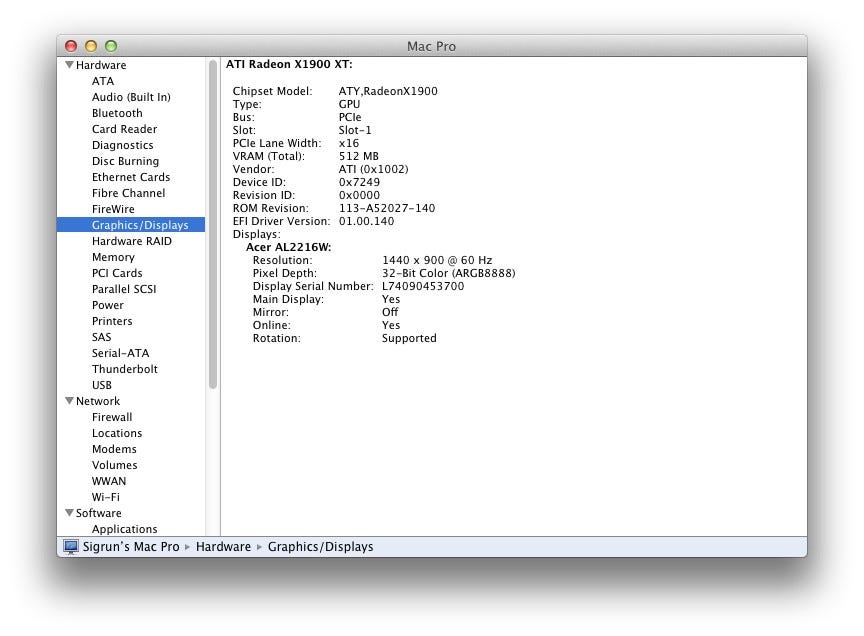Click the green zoom window button
Viewport: 864px width, 636px height.
pos(111,46)
